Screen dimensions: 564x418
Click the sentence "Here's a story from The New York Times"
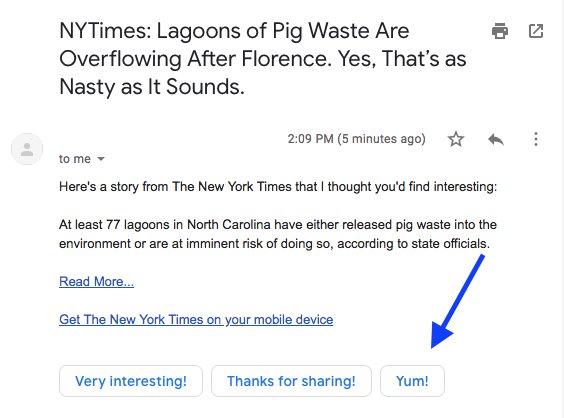tap(278, 187)
